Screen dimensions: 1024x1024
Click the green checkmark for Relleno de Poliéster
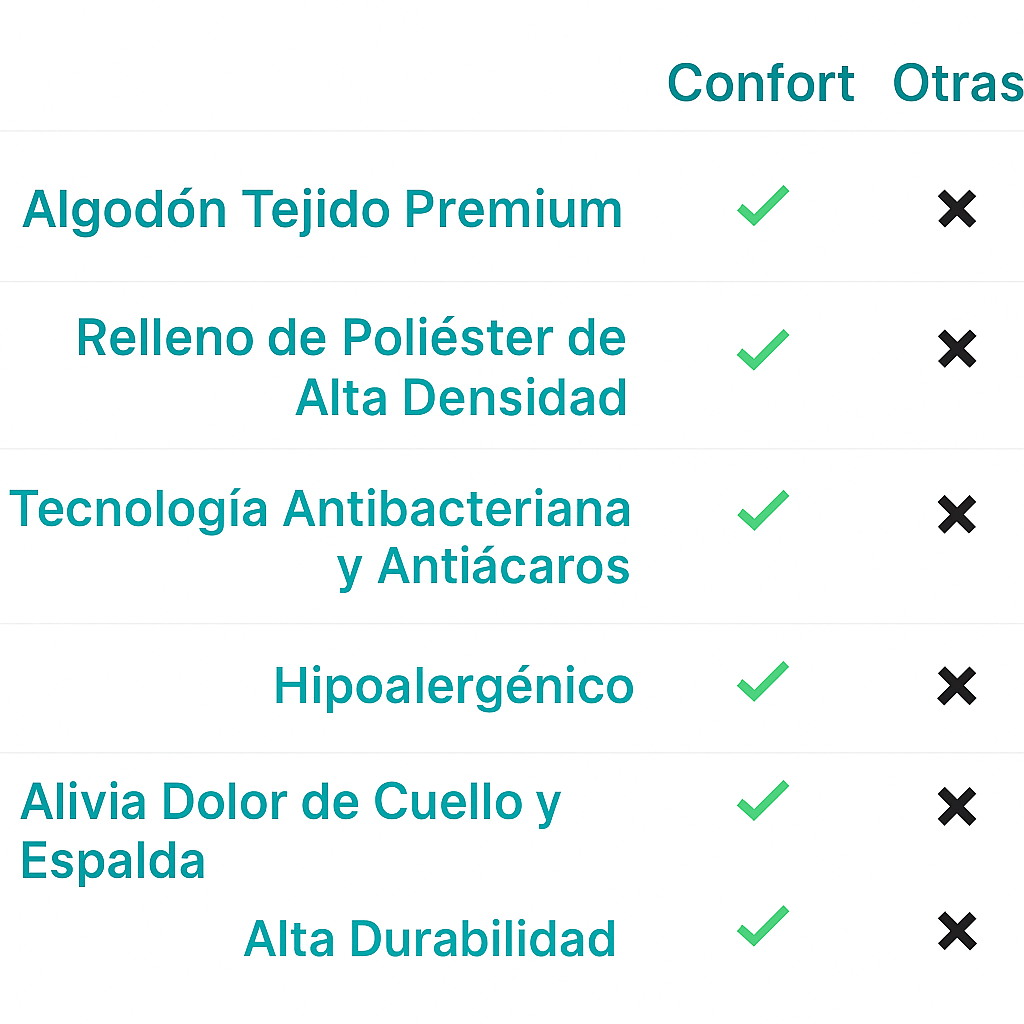[763, 350]
